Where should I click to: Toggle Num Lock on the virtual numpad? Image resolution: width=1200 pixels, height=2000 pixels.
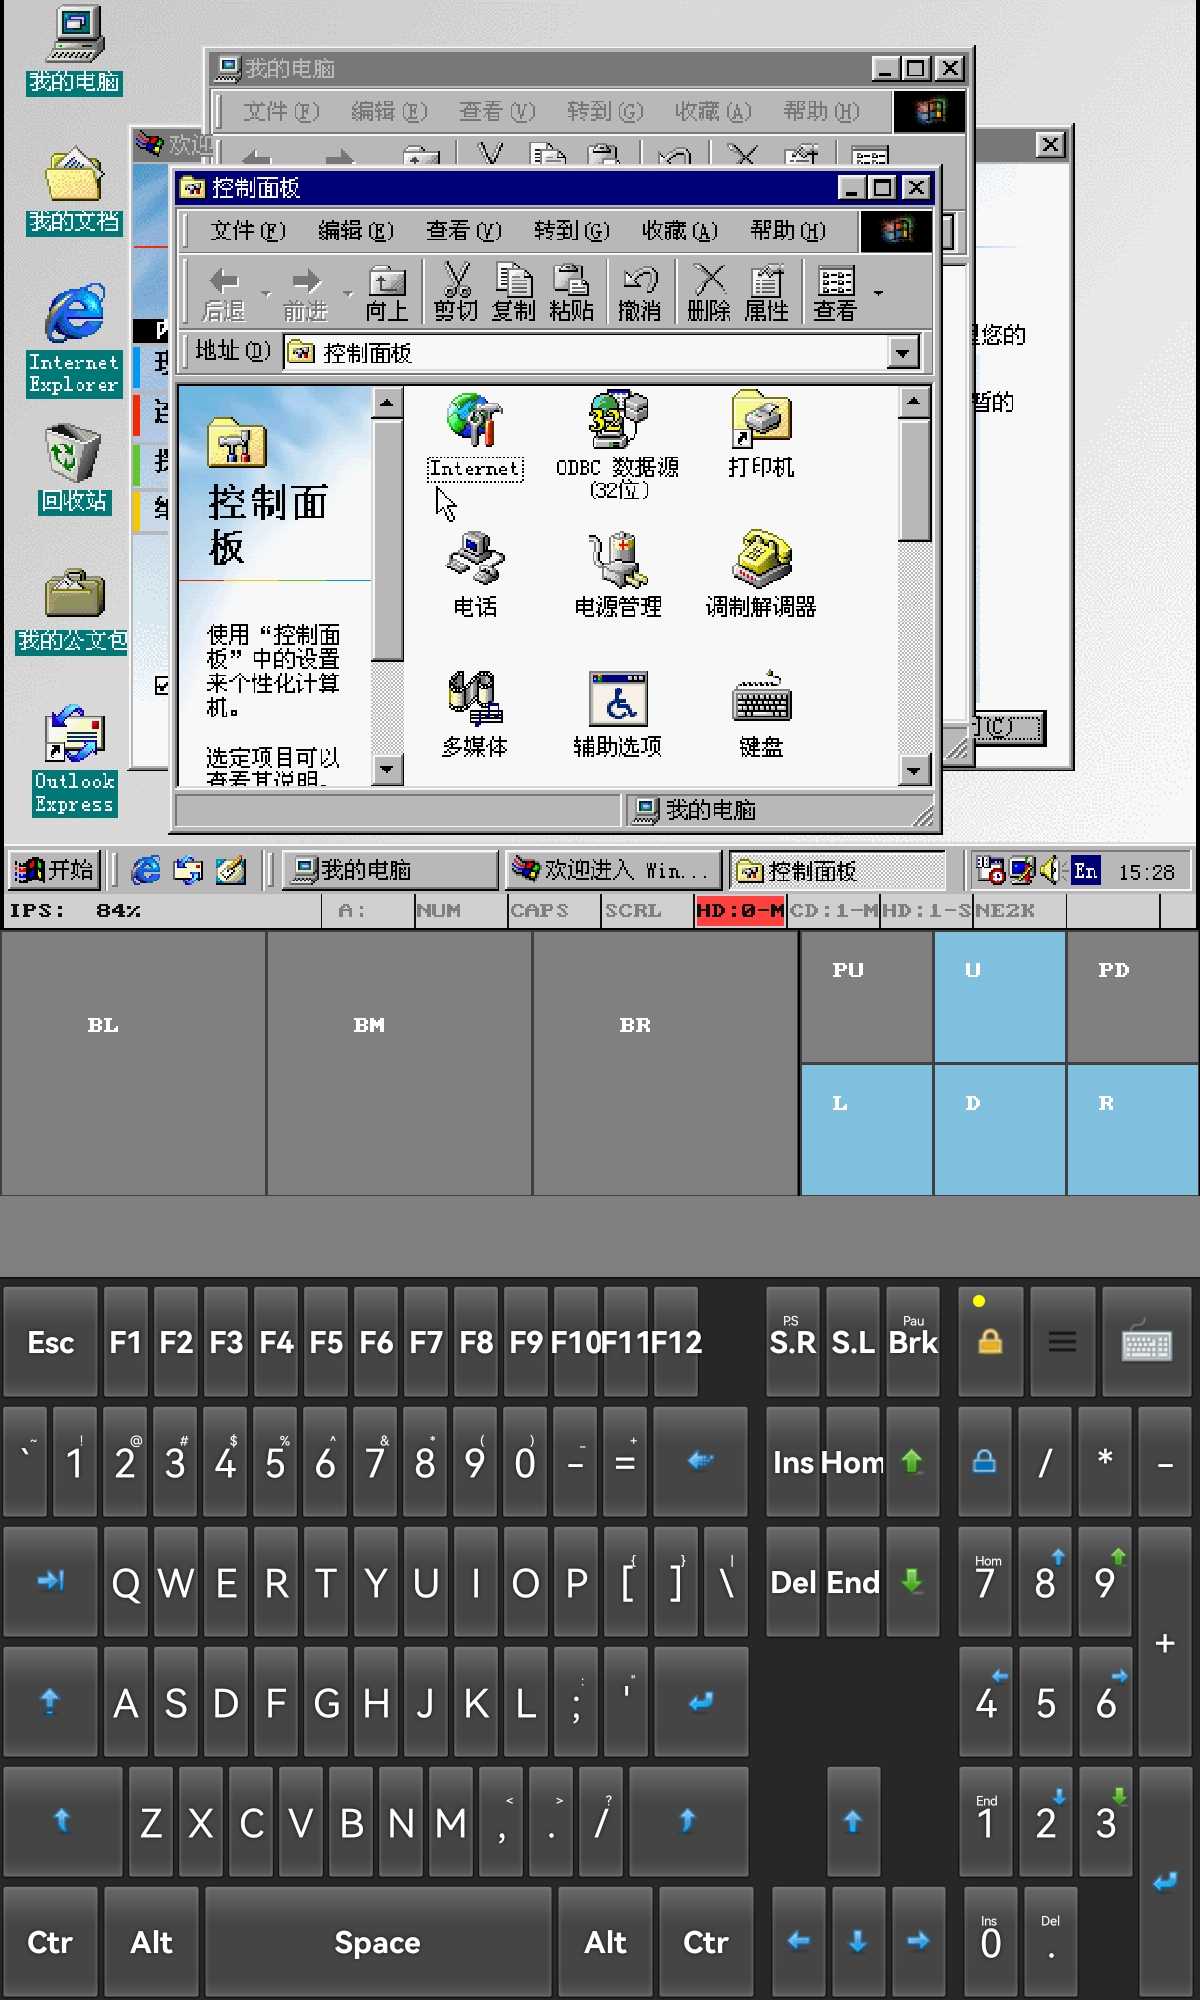(x=985, y=1462)
